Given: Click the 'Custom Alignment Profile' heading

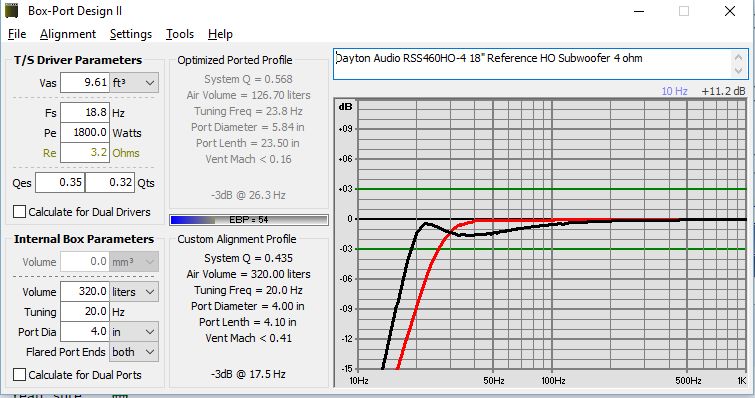Looking at the screenshot, I should click(x=237, y=239).
